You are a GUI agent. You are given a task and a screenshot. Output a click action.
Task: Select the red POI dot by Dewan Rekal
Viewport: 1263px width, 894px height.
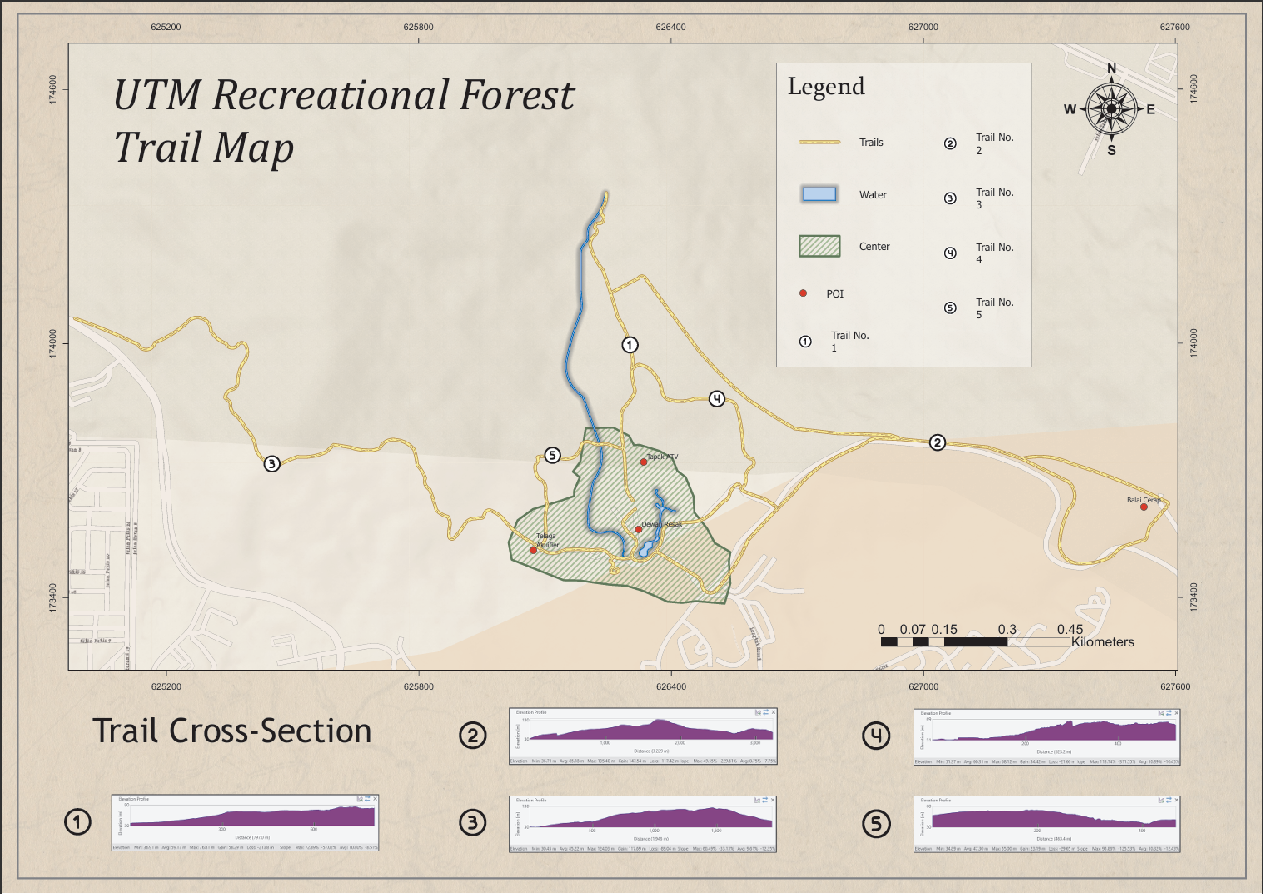click(638, 530)
